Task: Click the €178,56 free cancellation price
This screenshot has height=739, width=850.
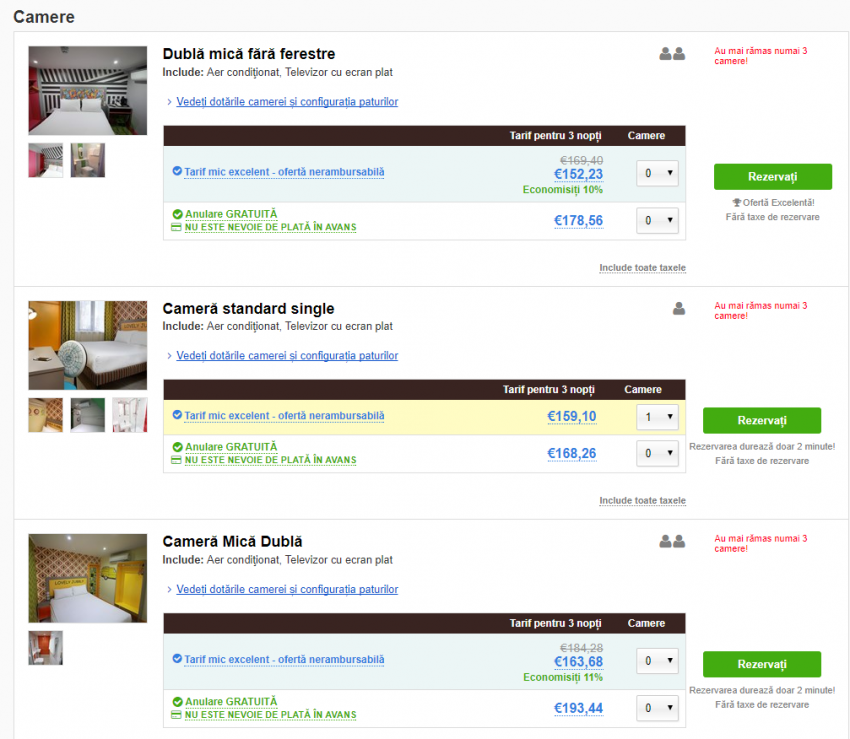Action: 578,221
